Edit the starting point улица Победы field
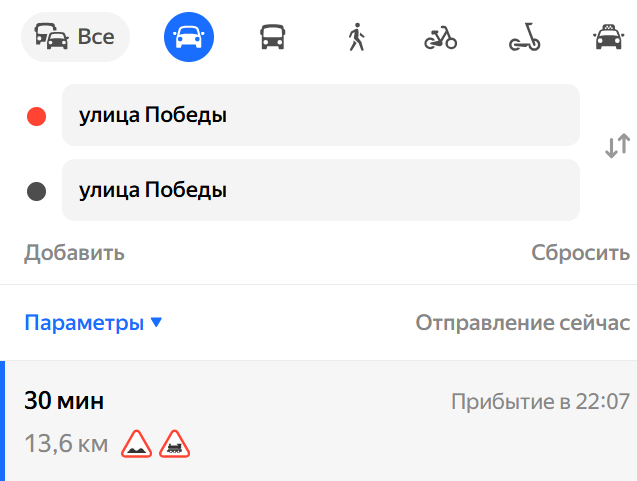 pyautogui.click(x=320, y=115)
